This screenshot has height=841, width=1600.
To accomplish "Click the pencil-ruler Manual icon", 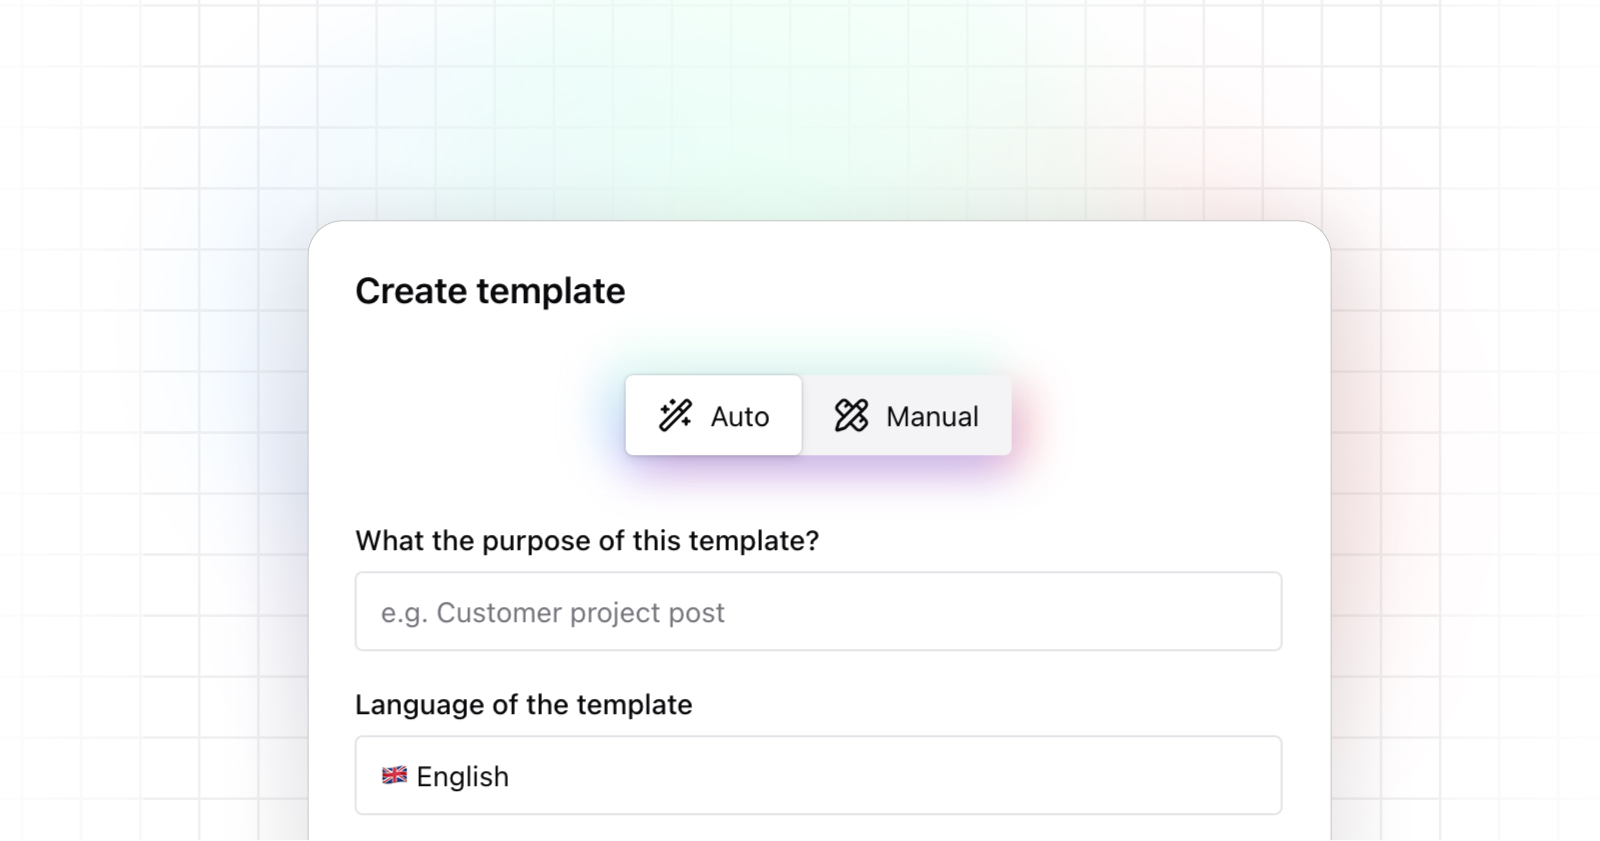I will coord(851,415).
